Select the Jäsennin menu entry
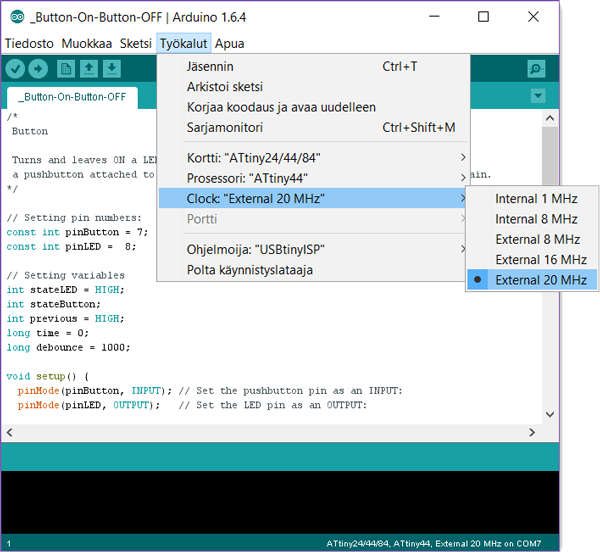Viewport: 600px width, 552px height. [x=313, y=67]
